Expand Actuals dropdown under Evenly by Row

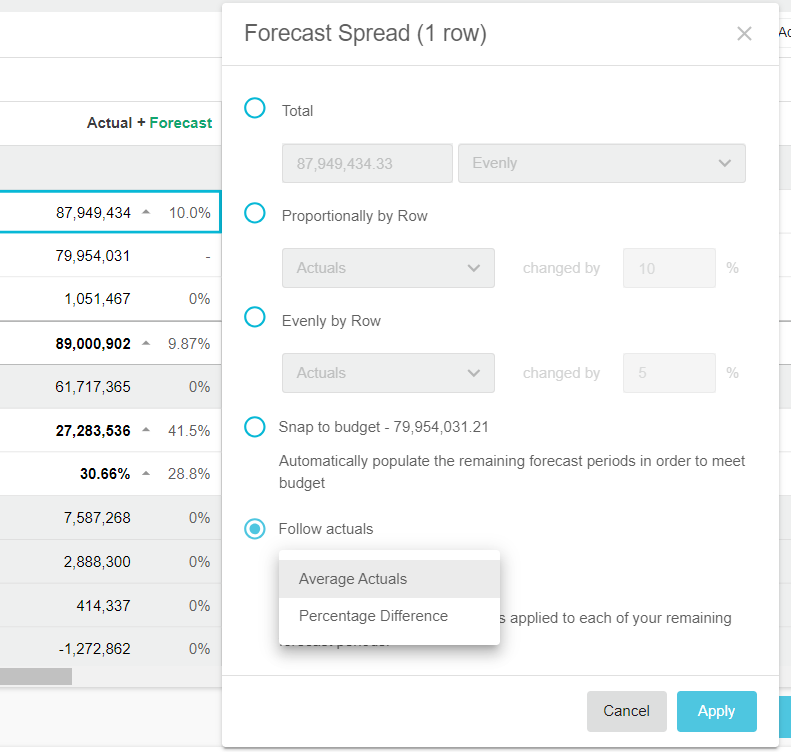[388, 373]
